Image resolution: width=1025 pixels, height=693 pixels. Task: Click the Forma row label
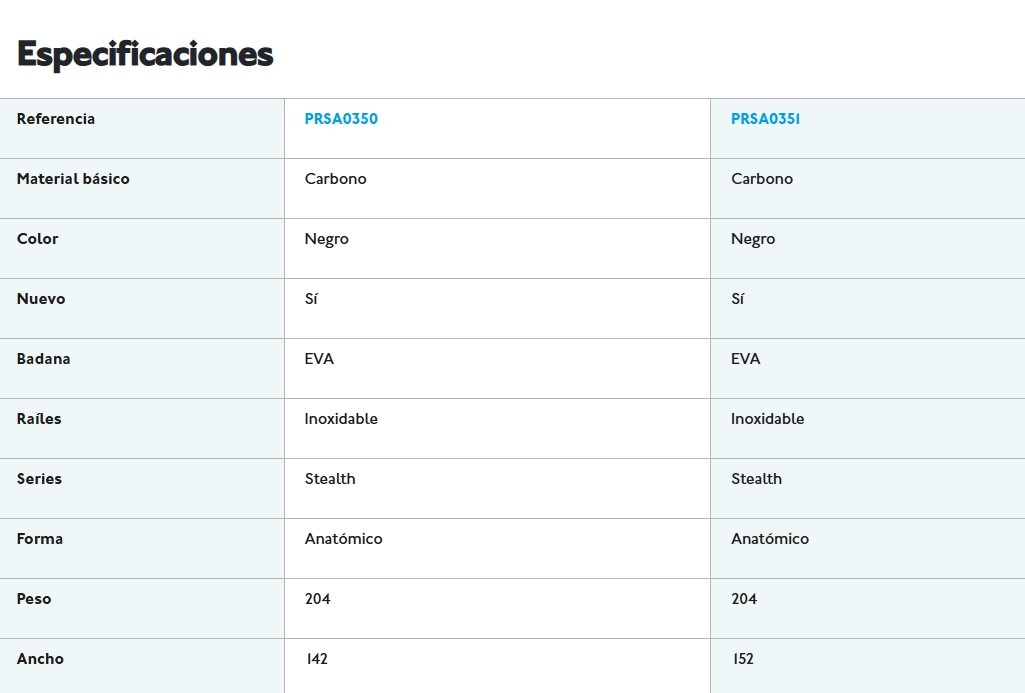click(40, 539)
